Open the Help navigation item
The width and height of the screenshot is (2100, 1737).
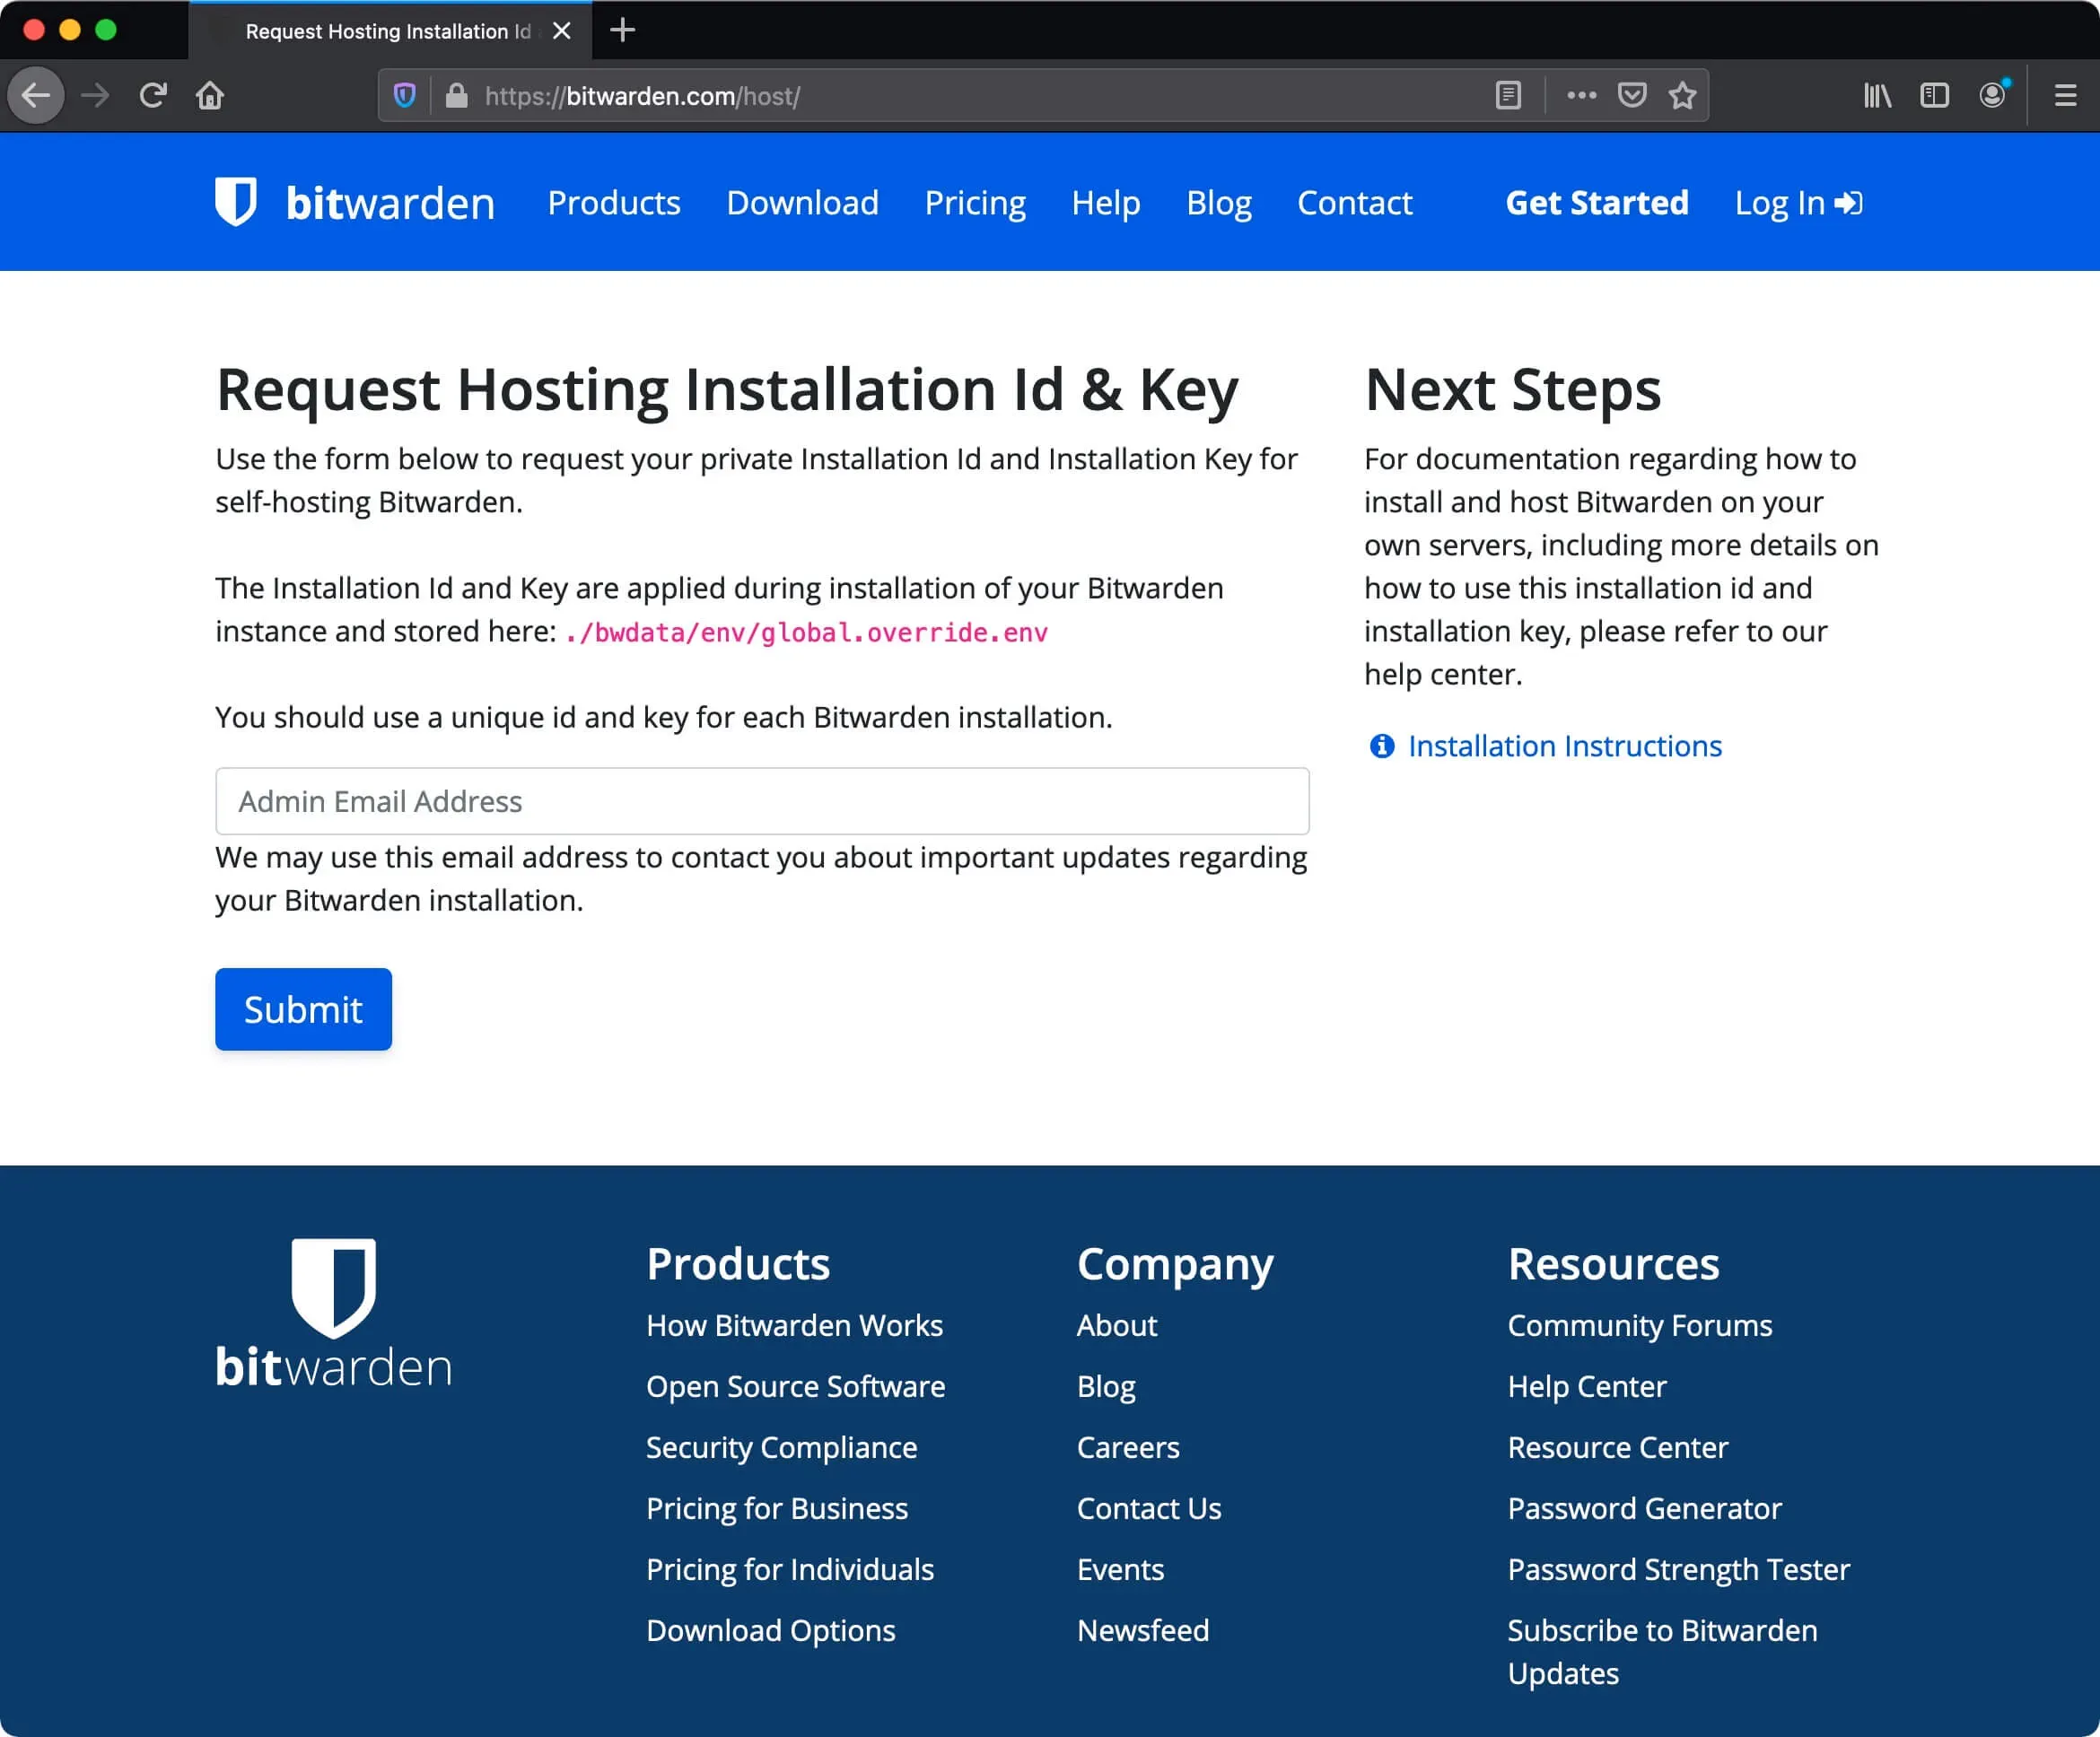point(1106,203)
